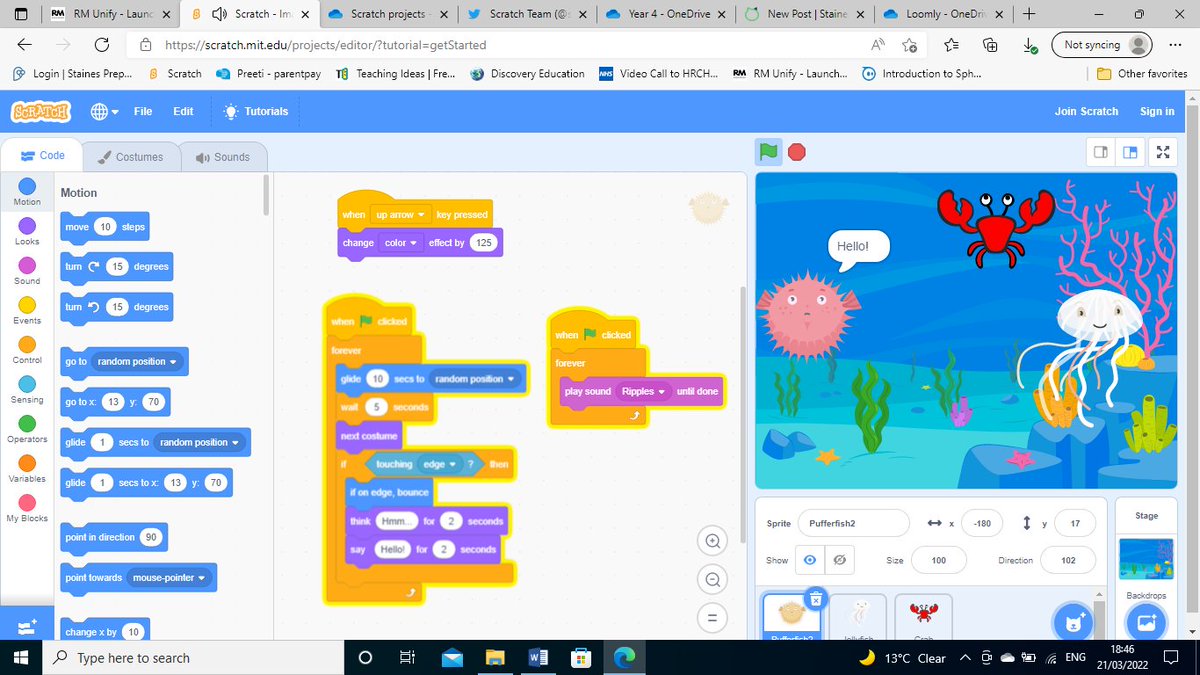Select the Operators block category
This screenshot has width=1200, height=675.
(x=27, y=429)
